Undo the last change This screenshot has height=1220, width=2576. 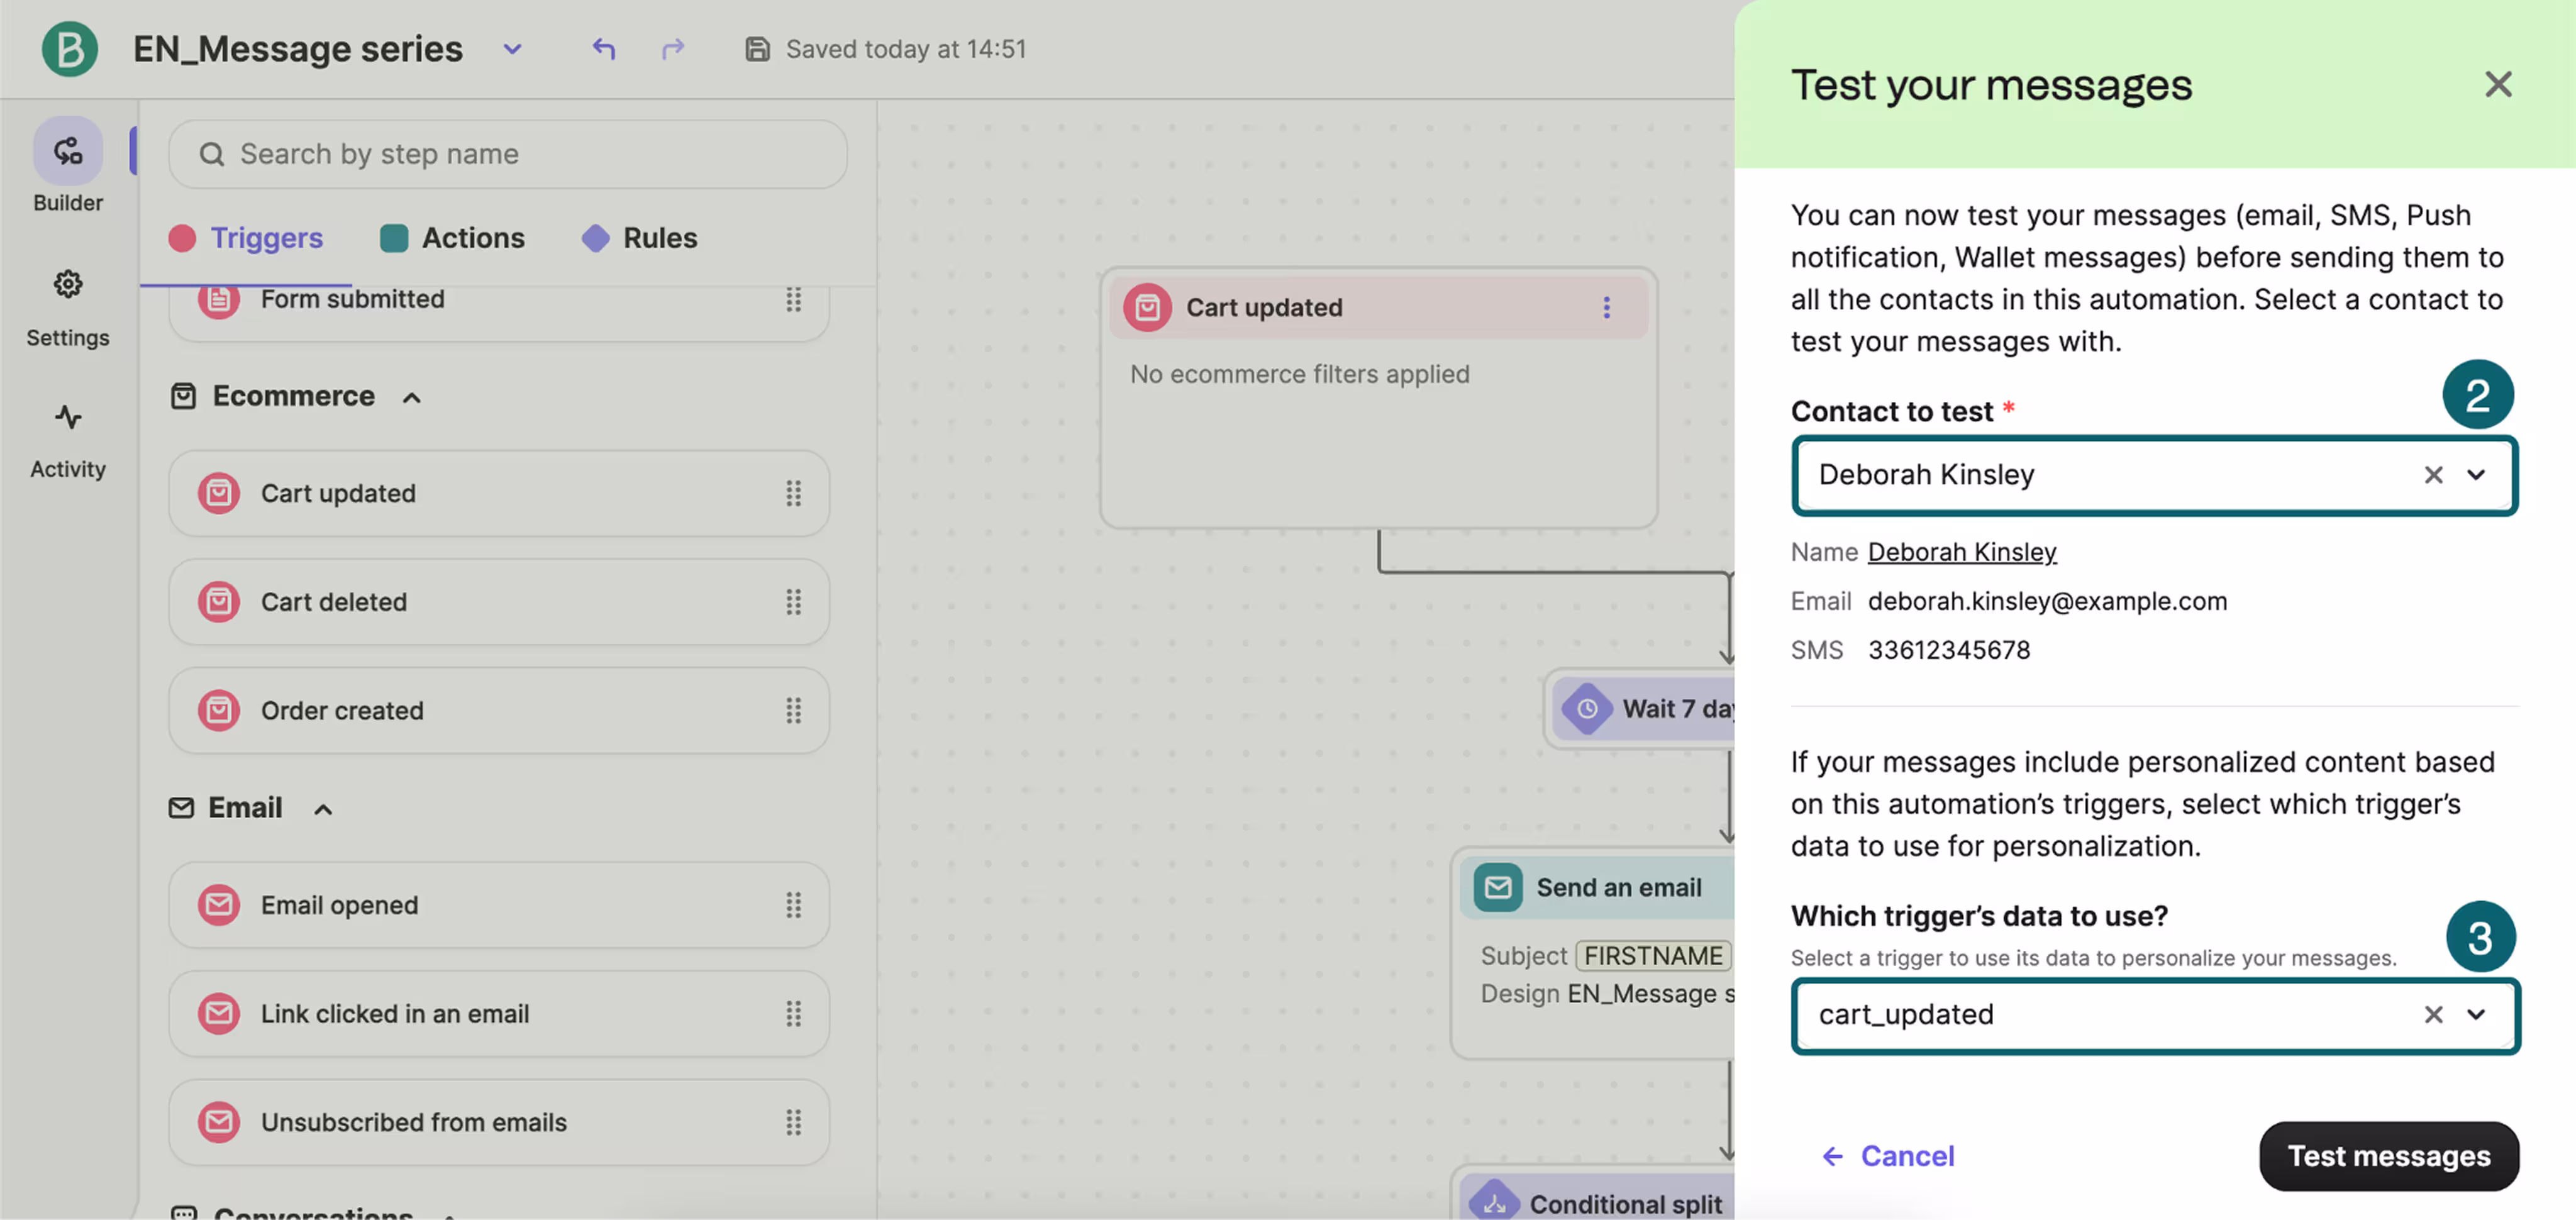[603, 48]
